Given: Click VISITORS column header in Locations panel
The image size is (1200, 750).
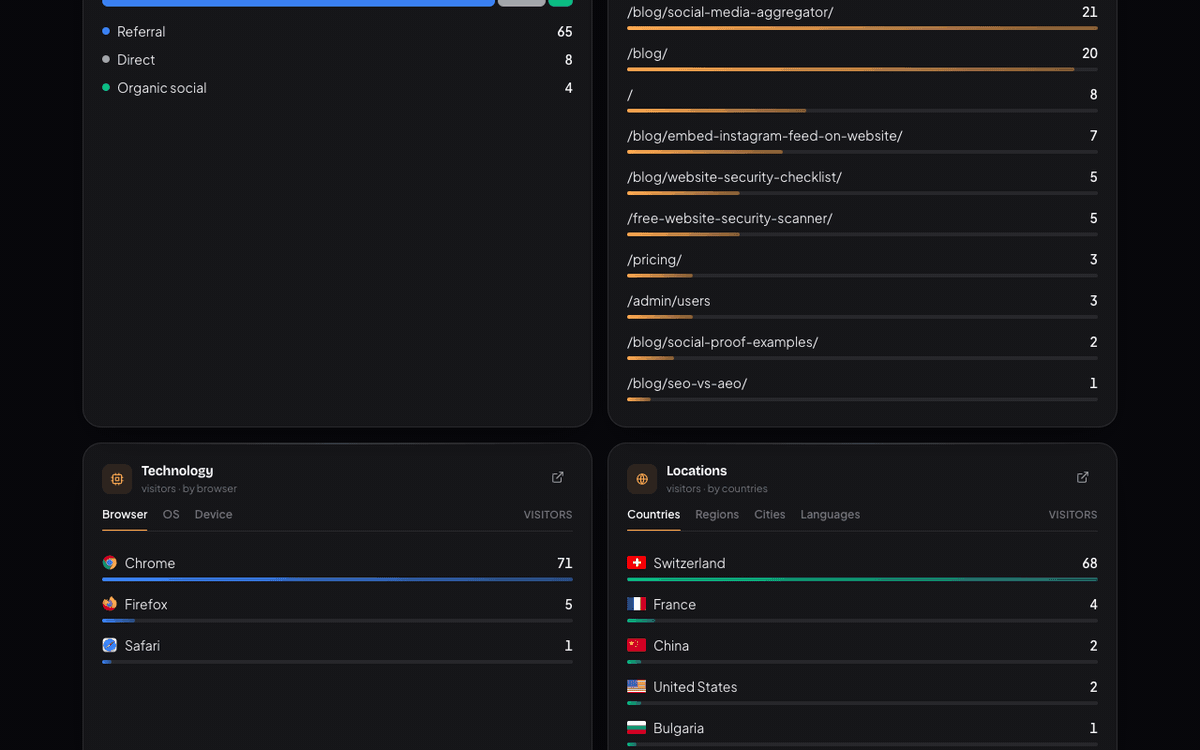Looking at the screenshot, I should pos(1073,515).
